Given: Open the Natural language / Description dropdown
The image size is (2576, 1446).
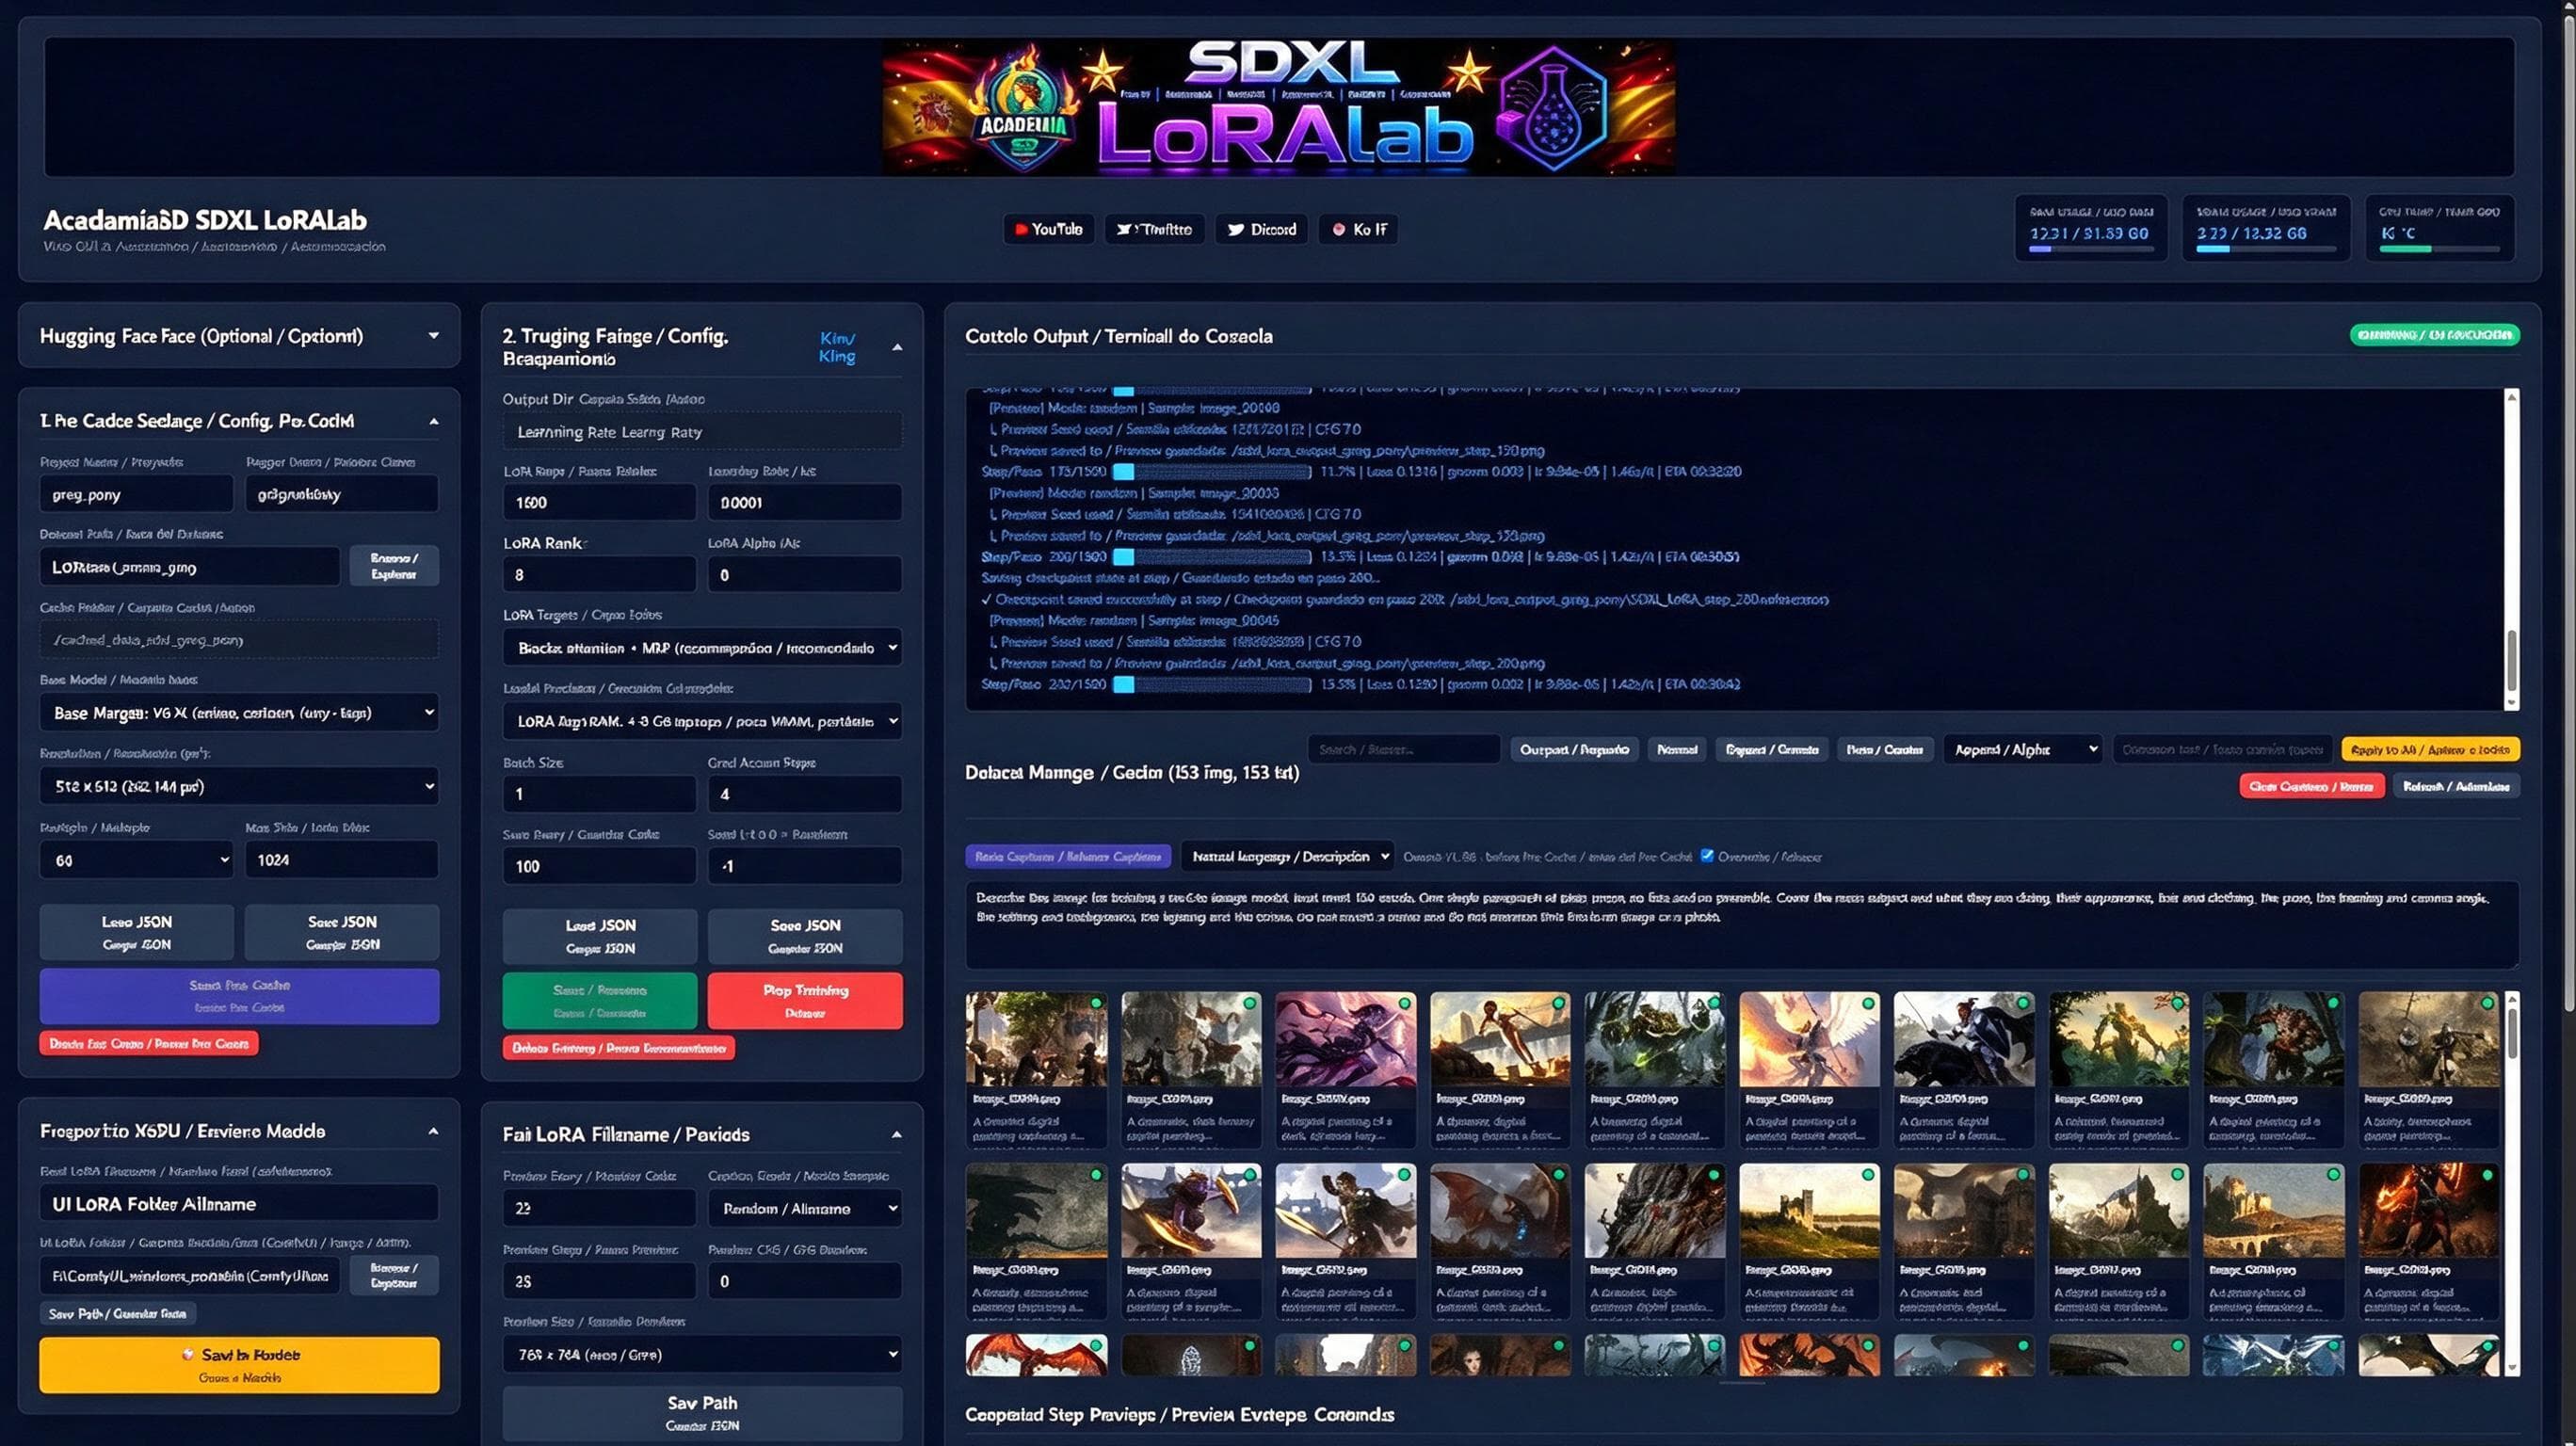Looking at the screenshot, I should [1287, 856].
